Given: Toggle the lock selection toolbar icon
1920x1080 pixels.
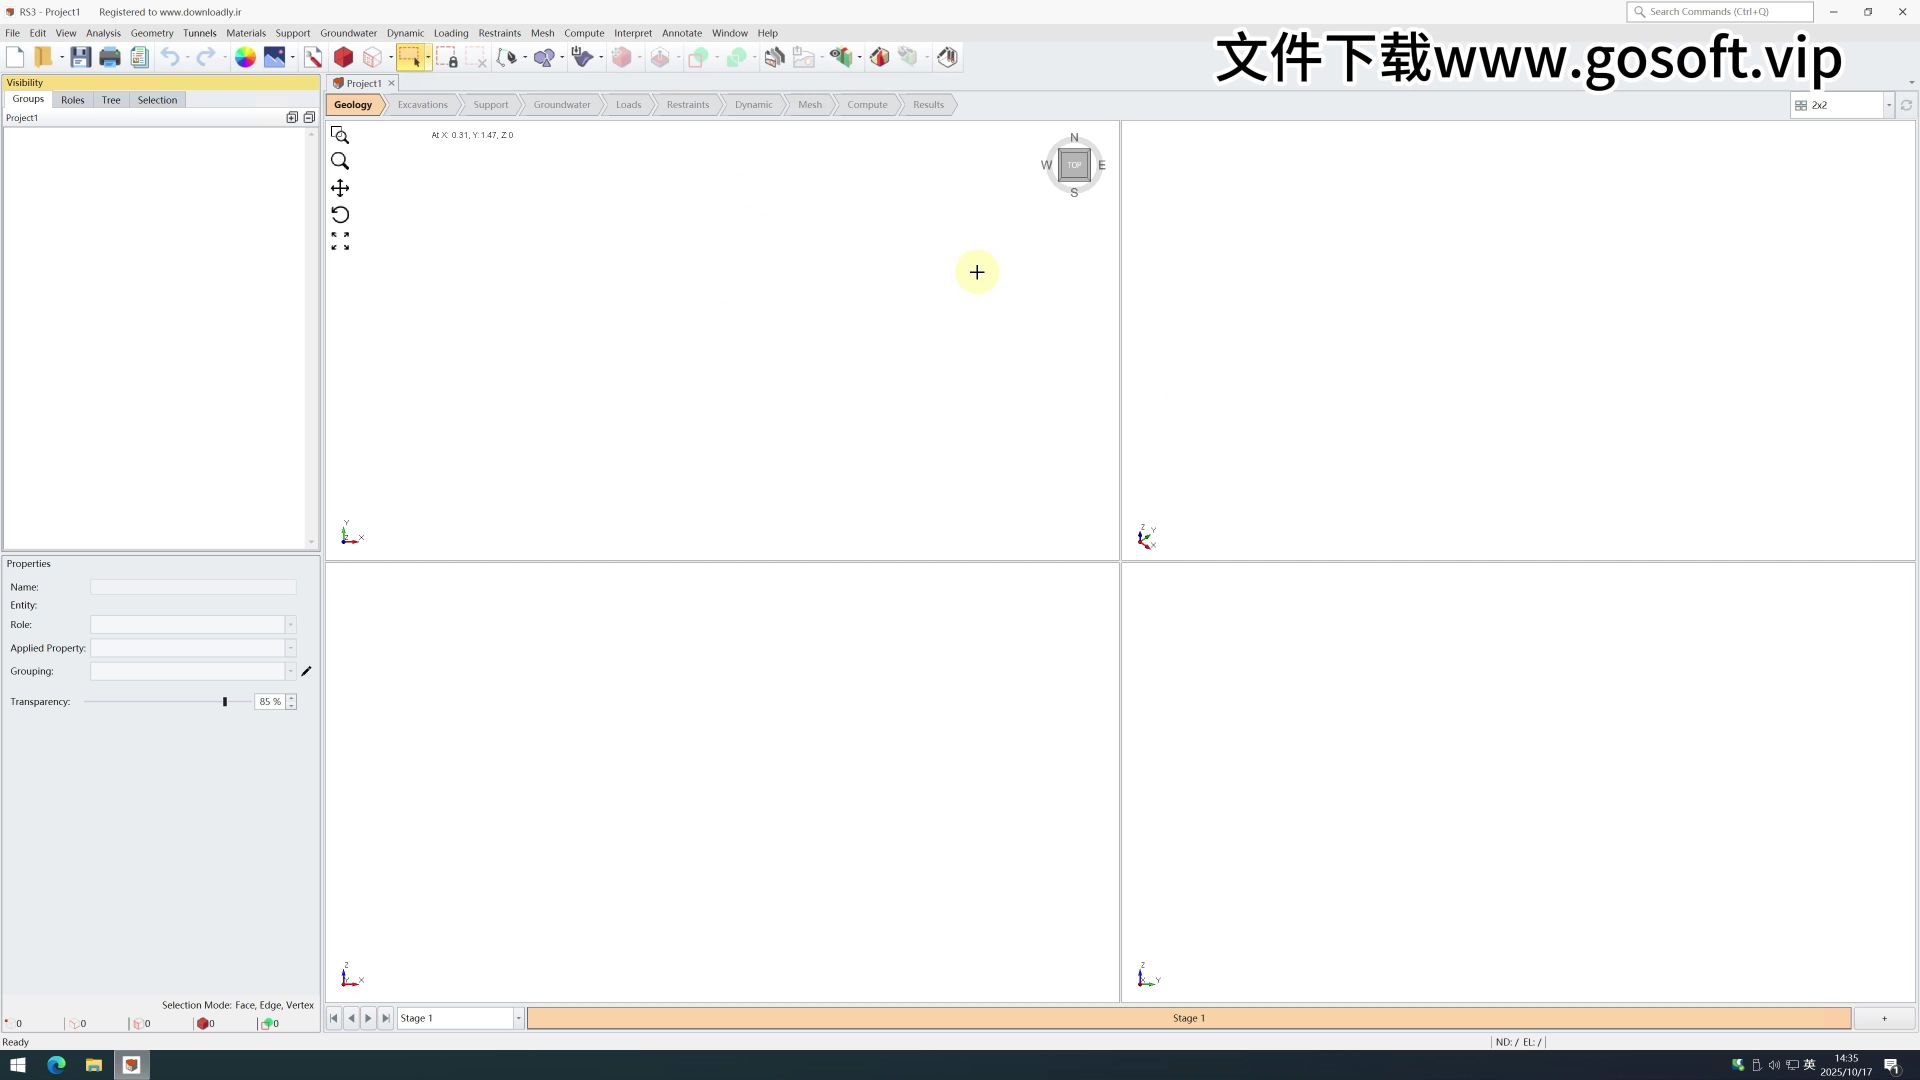Looking at the screenshot, I should 449,57.
